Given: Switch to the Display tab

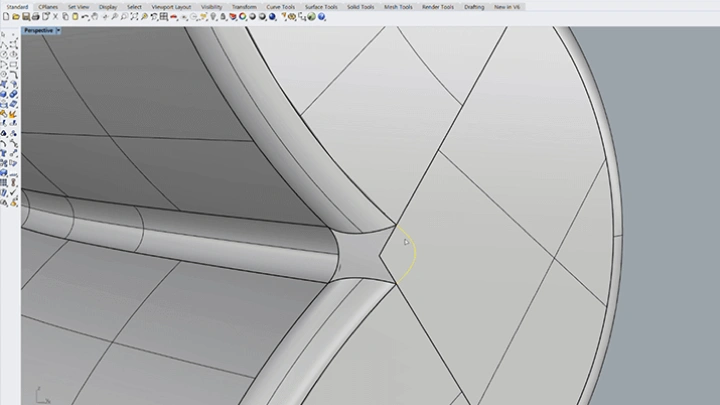Looking at the screenshot, I should click(108, 7).
